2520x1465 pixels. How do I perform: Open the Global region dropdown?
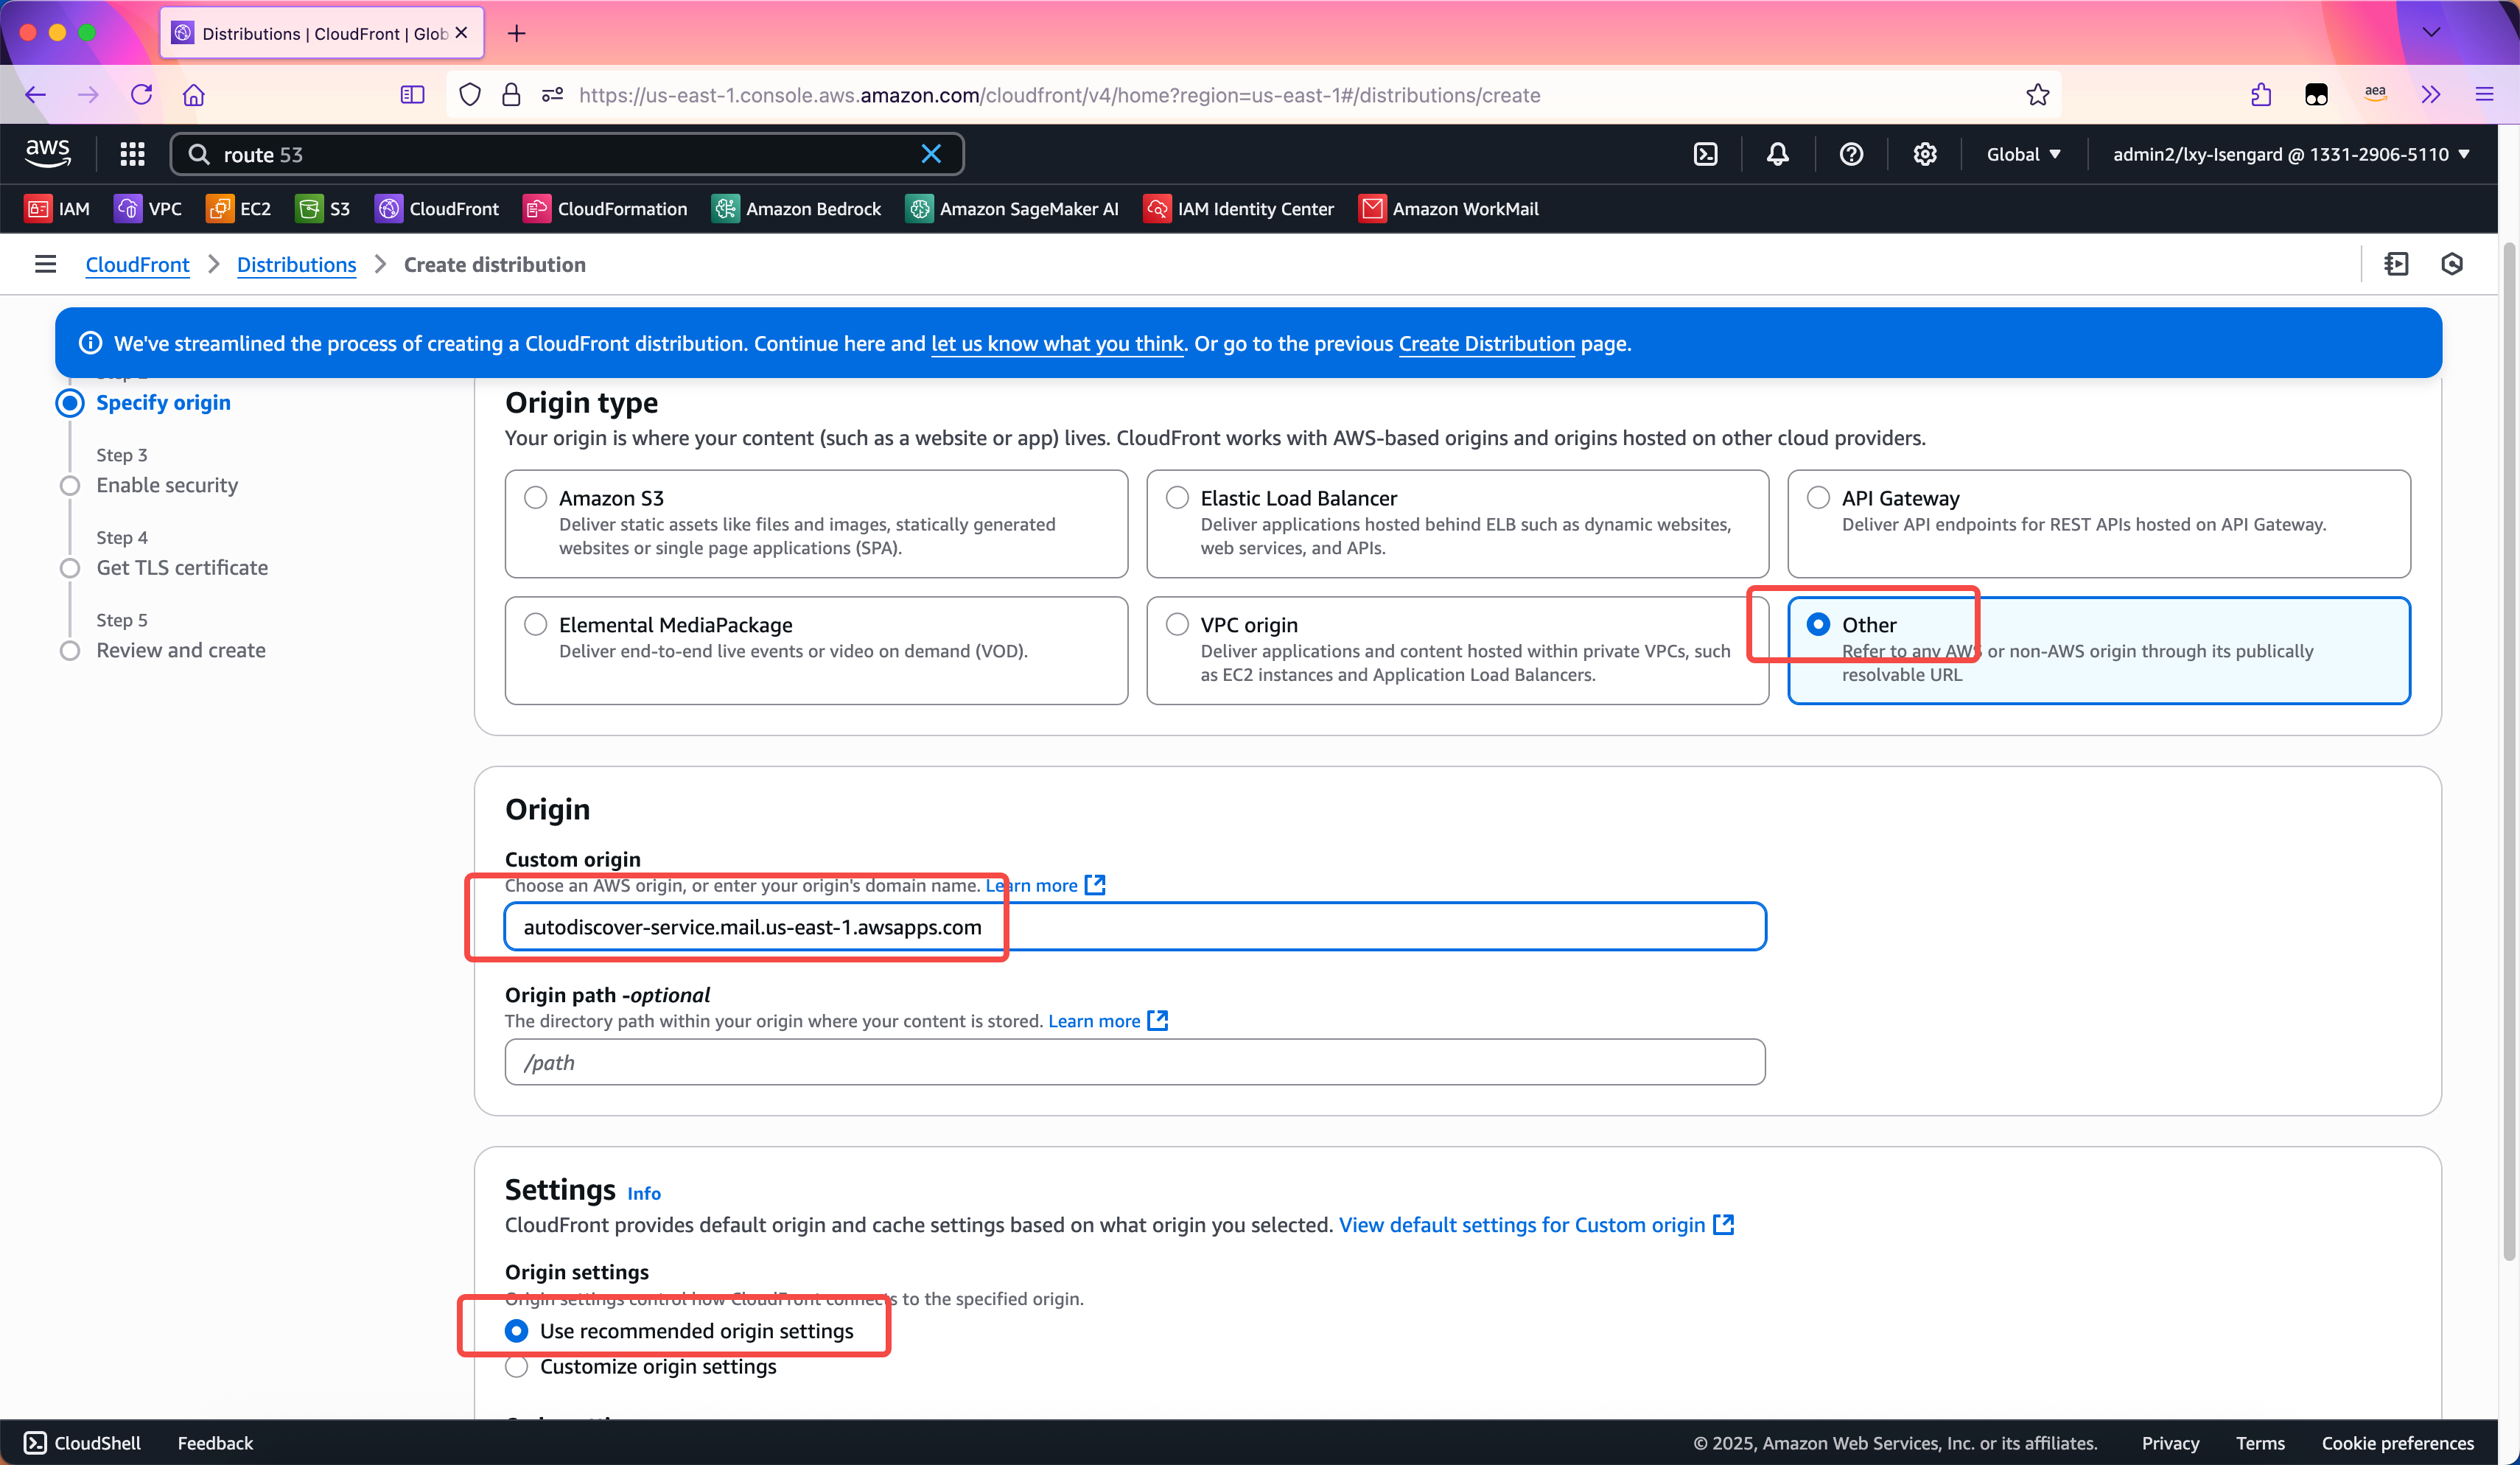point(2023,154)
